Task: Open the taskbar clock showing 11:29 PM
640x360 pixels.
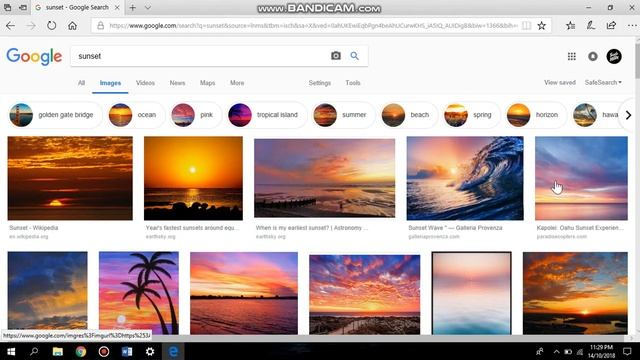Action: click(x=601, y=351)
